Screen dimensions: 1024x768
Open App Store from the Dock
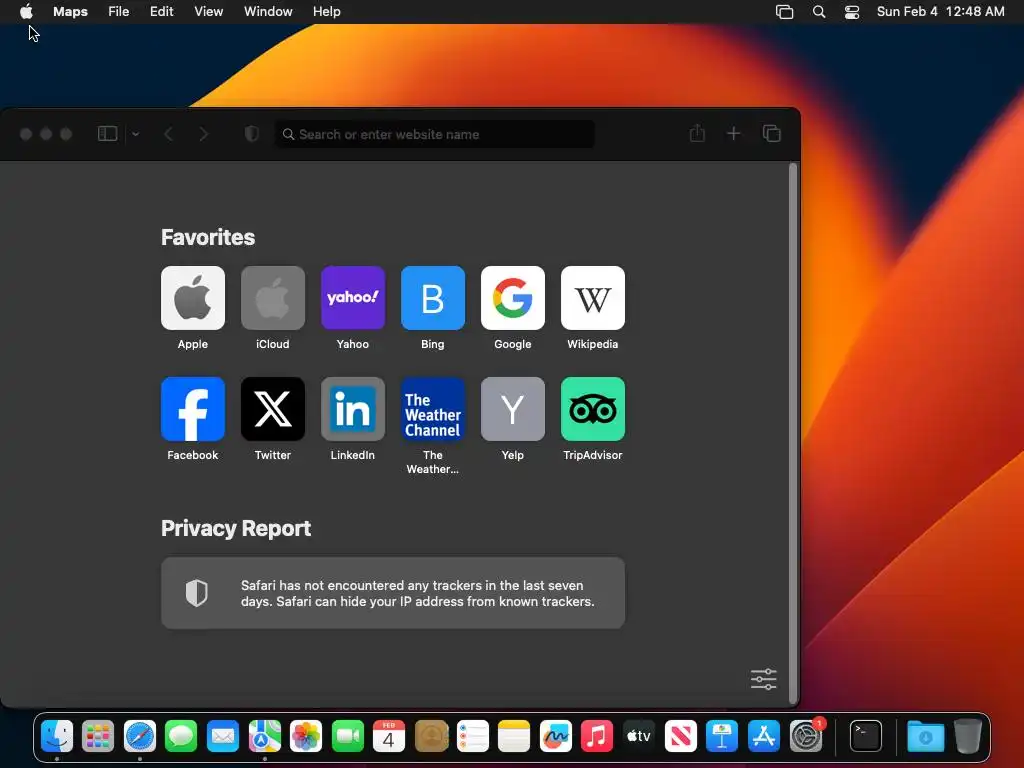coord(763,736)
